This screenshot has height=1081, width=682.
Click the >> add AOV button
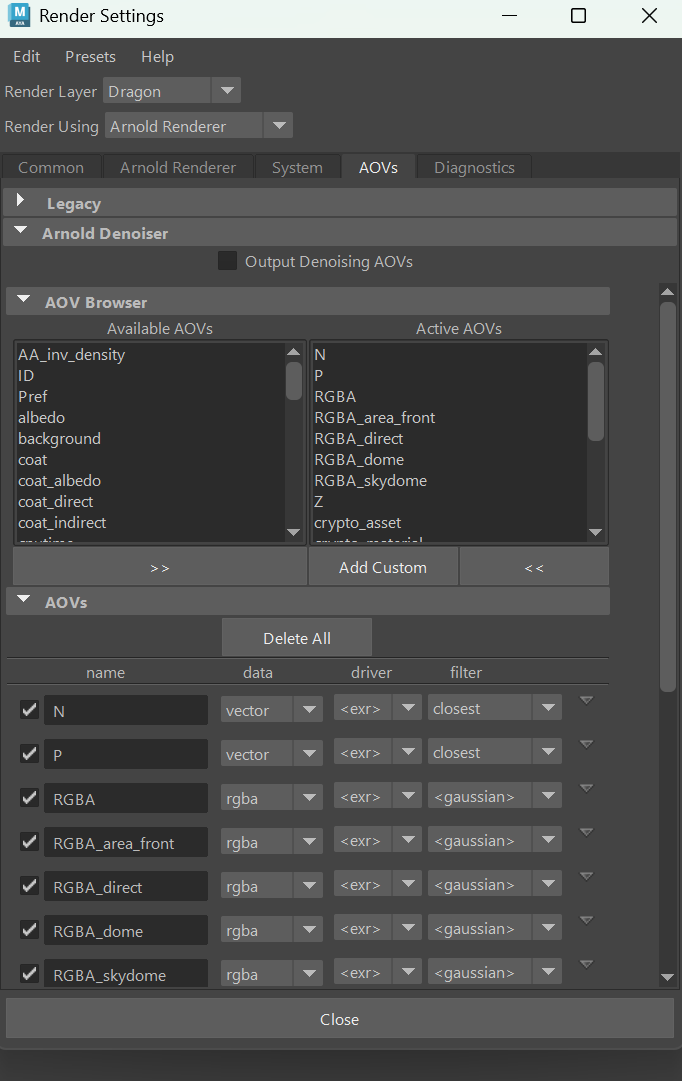tap(160, 567)
